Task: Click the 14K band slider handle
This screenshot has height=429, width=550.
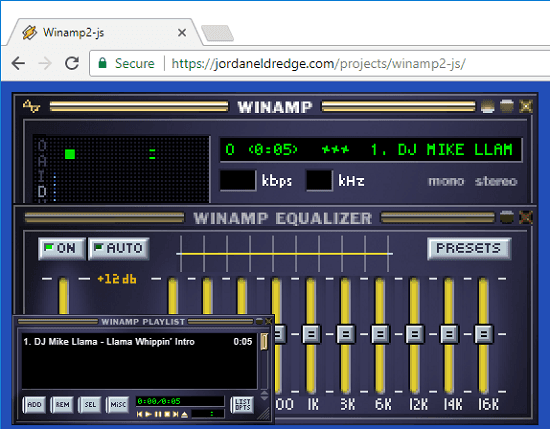Action: point(449,334)
